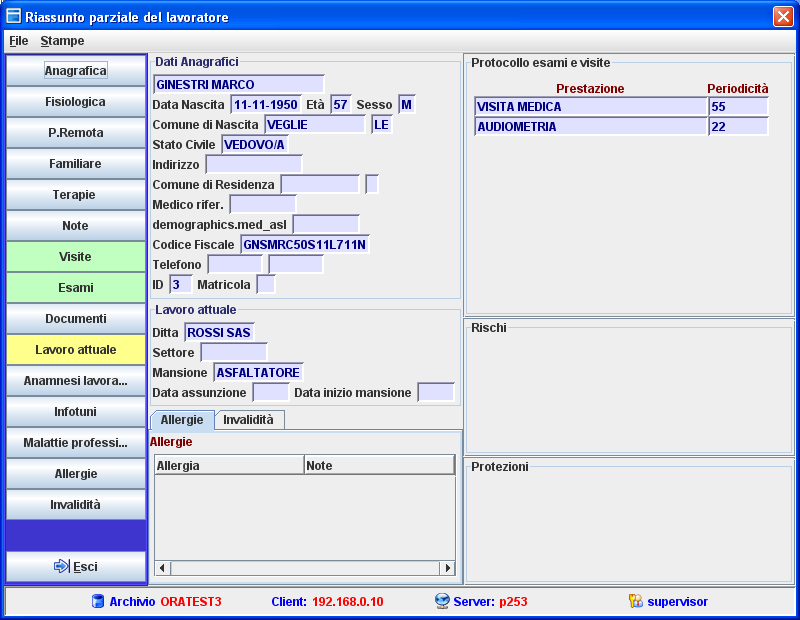Select the Lavoro attuale sidebar button
This screenshot has width=800, height=620.
pos(75,350)
